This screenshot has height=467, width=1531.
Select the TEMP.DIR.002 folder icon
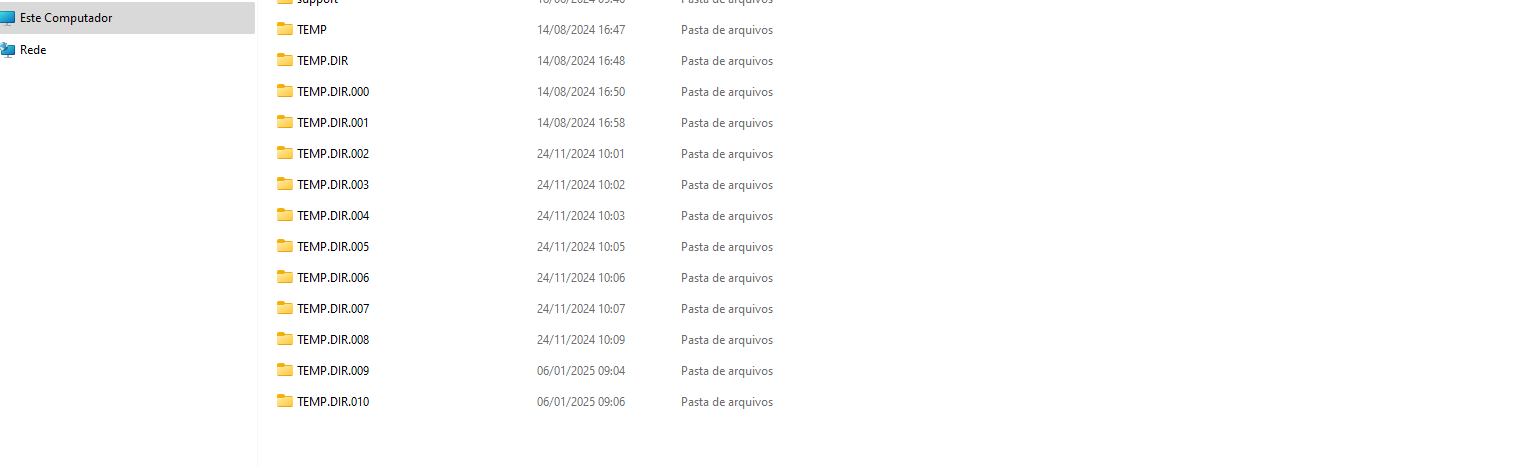[x=285, y=153]
